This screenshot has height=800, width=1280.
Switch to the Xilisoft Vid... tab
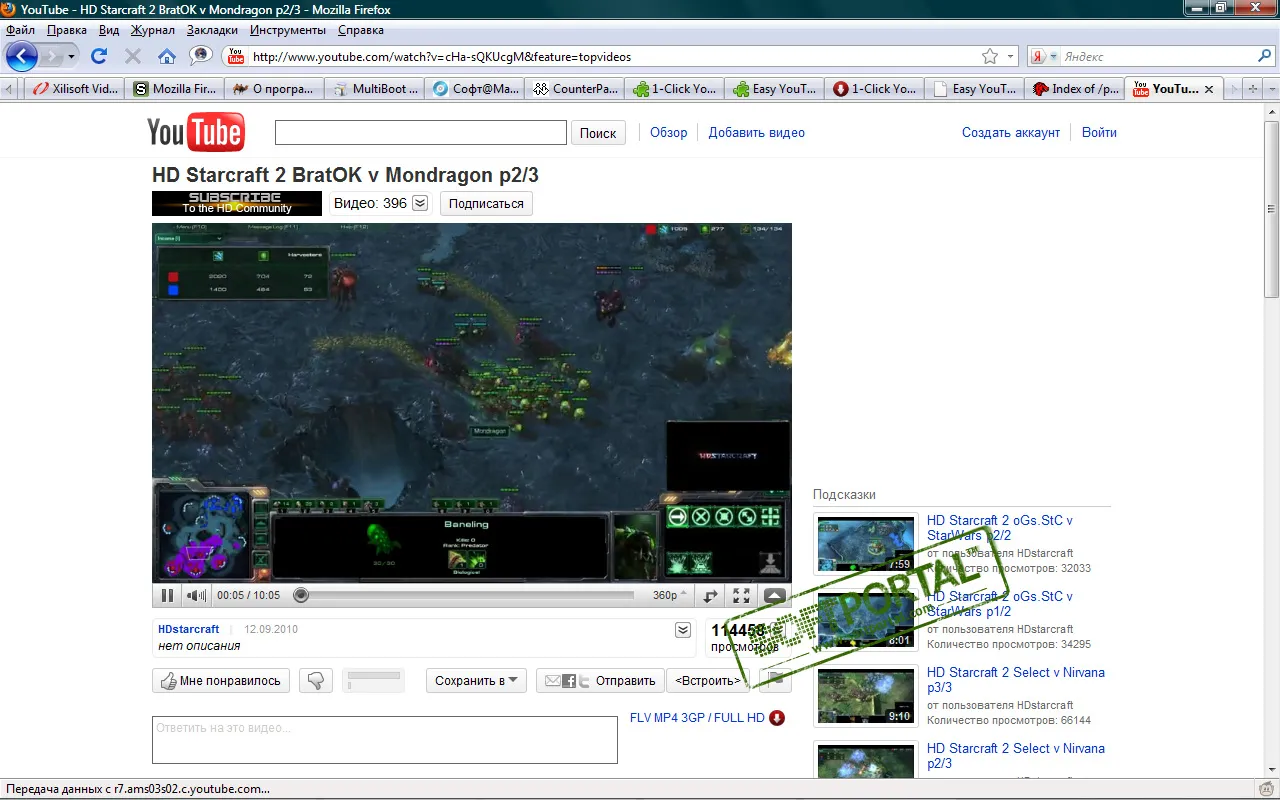point(75,89)
